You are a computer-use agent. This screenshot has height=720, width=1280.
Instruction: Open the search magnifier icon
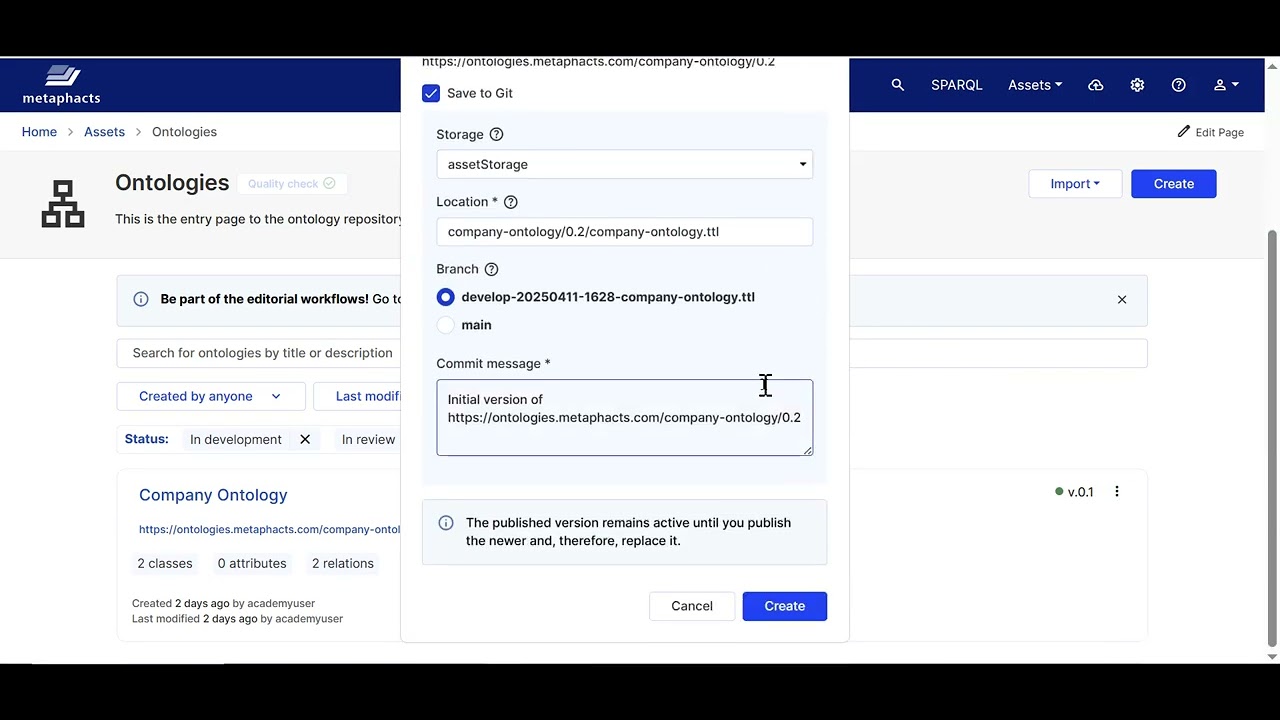898,85
